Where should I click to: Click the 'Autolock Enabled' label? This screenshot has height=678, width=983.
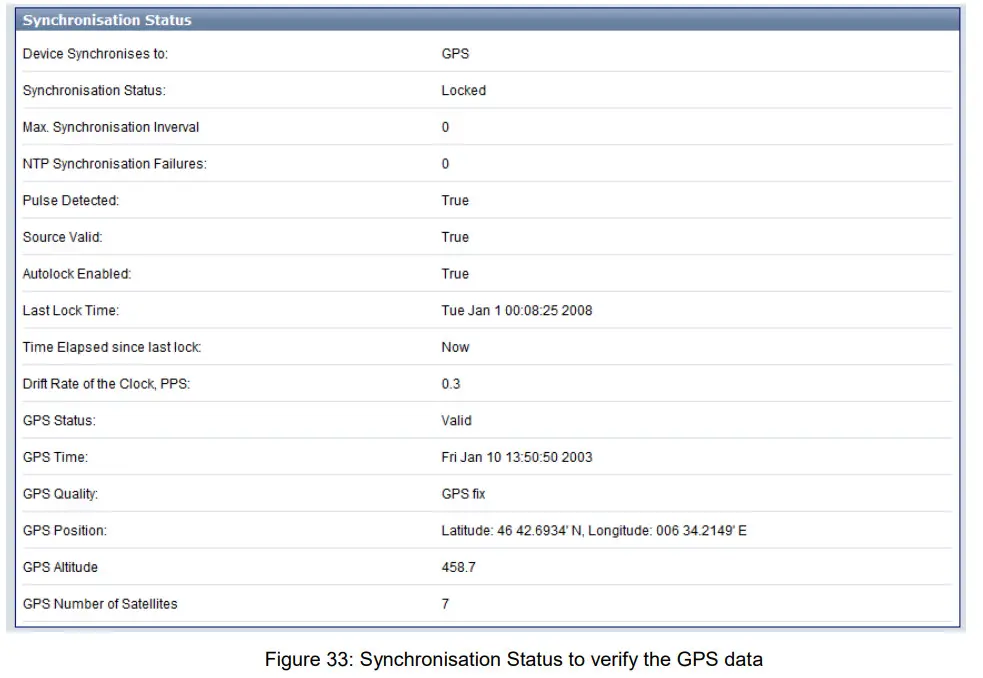77,273
